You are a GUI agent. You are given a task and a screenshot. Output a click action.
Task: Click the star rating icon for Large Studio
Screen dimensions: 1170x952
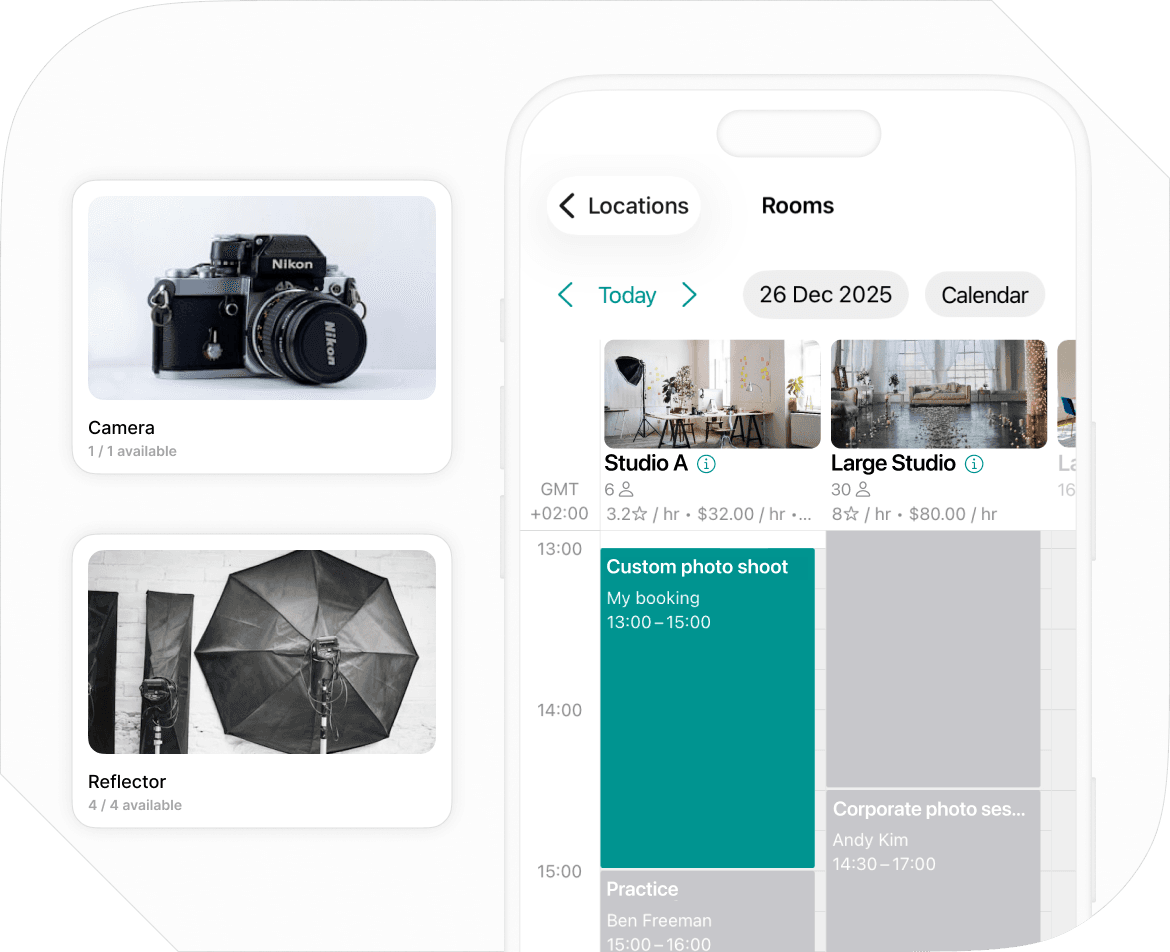pos(852,513)
